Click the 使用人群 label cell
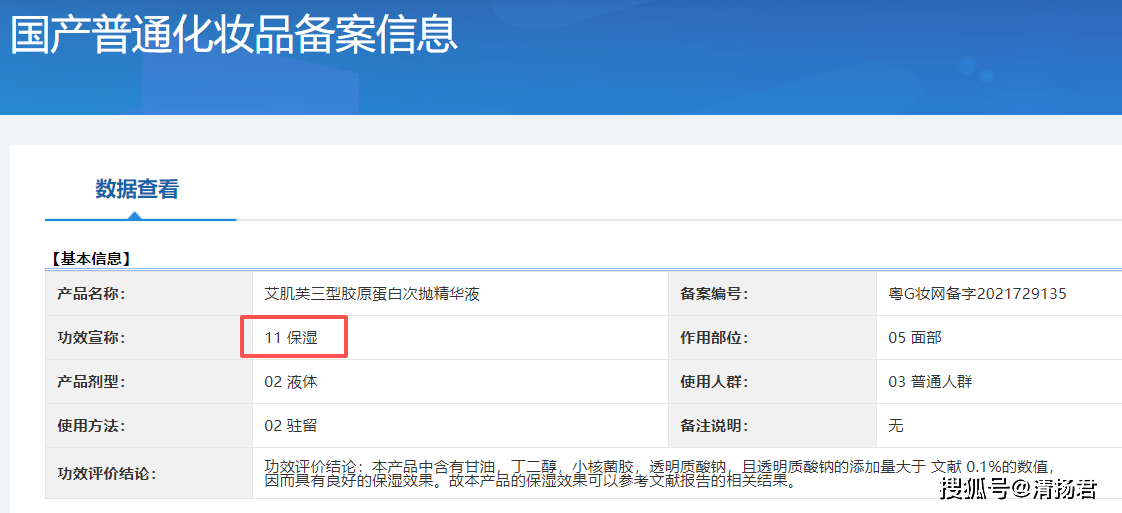1122x513 pixels. [772, 382]
